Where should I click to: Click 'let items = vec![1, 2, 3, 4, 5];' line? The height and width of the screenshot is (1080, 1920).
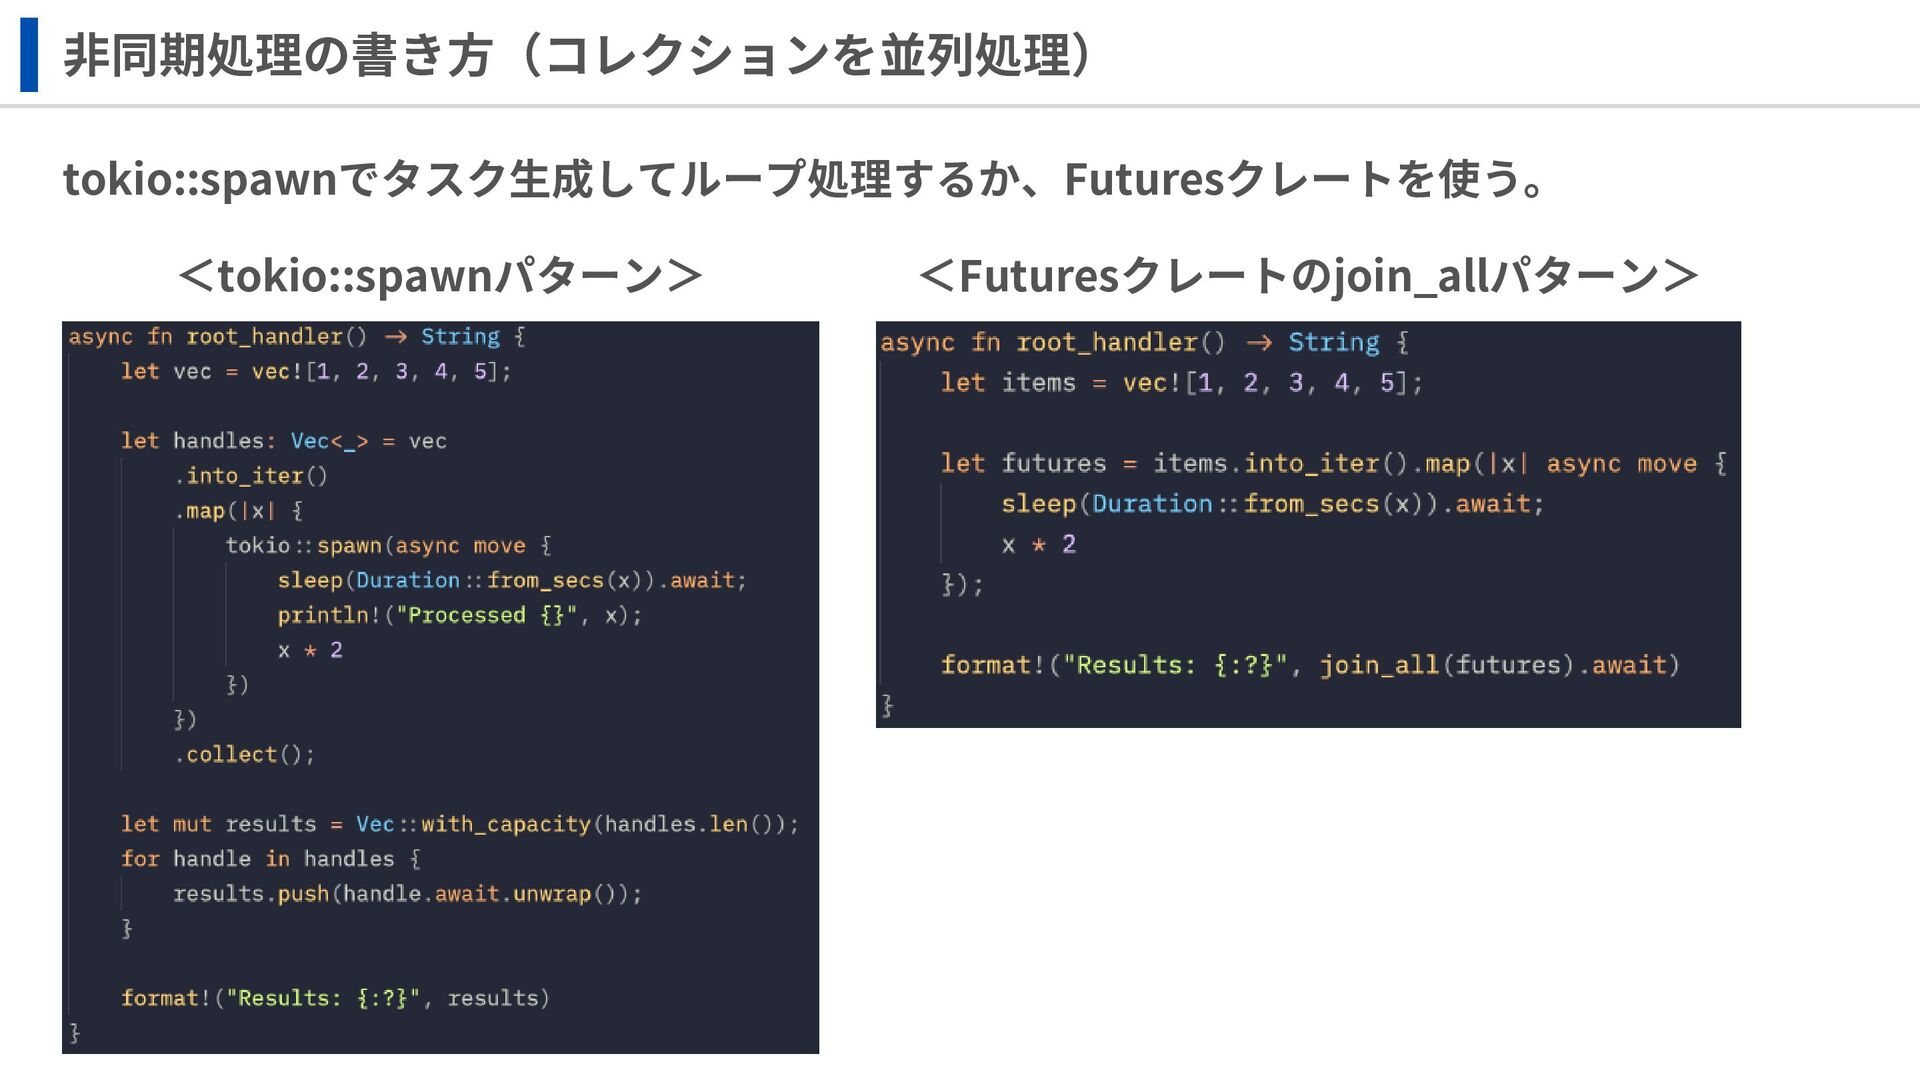coord(1181,383)
